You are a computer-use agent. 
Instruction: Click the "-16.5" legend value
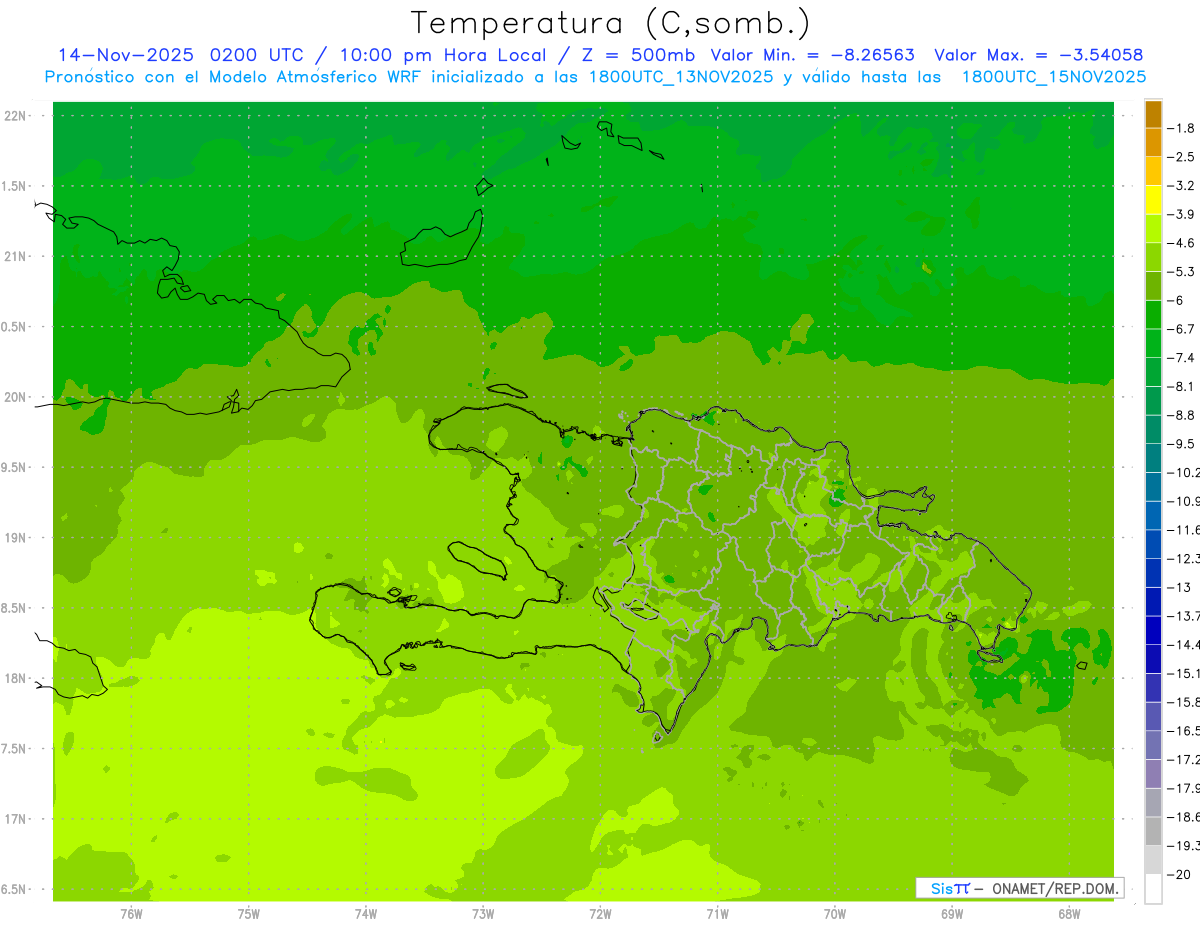(x=1183, y=731)
